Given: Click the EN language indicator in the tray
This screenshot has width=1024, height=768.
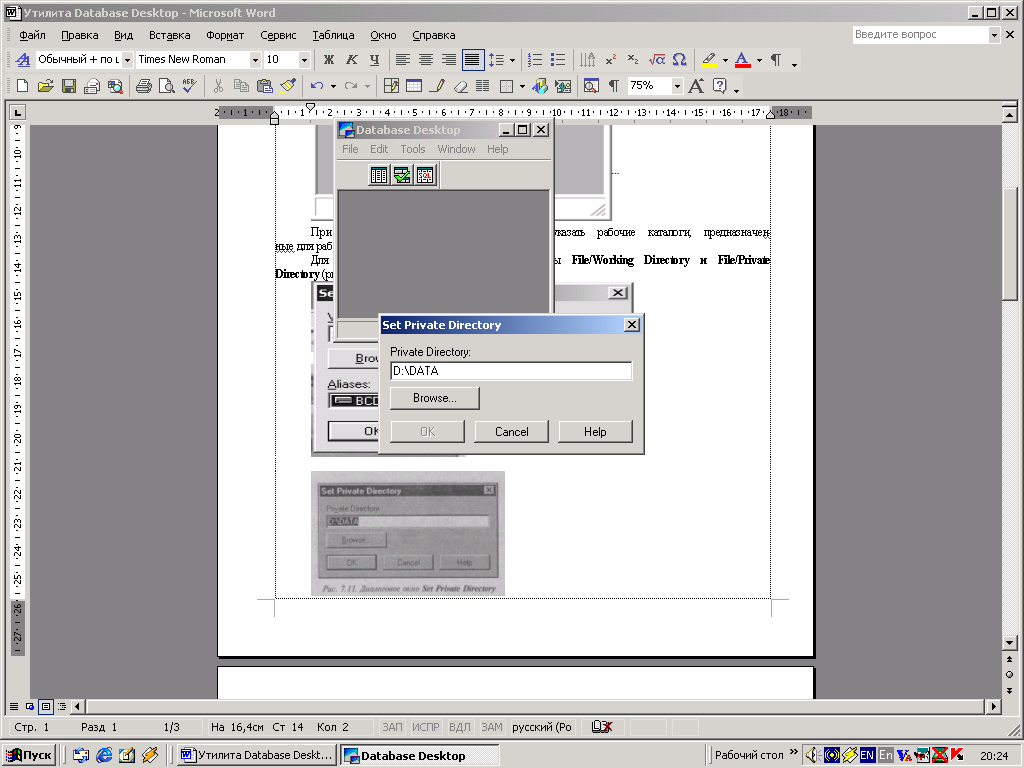Looking at the screenshot, I should coord(867,755).
